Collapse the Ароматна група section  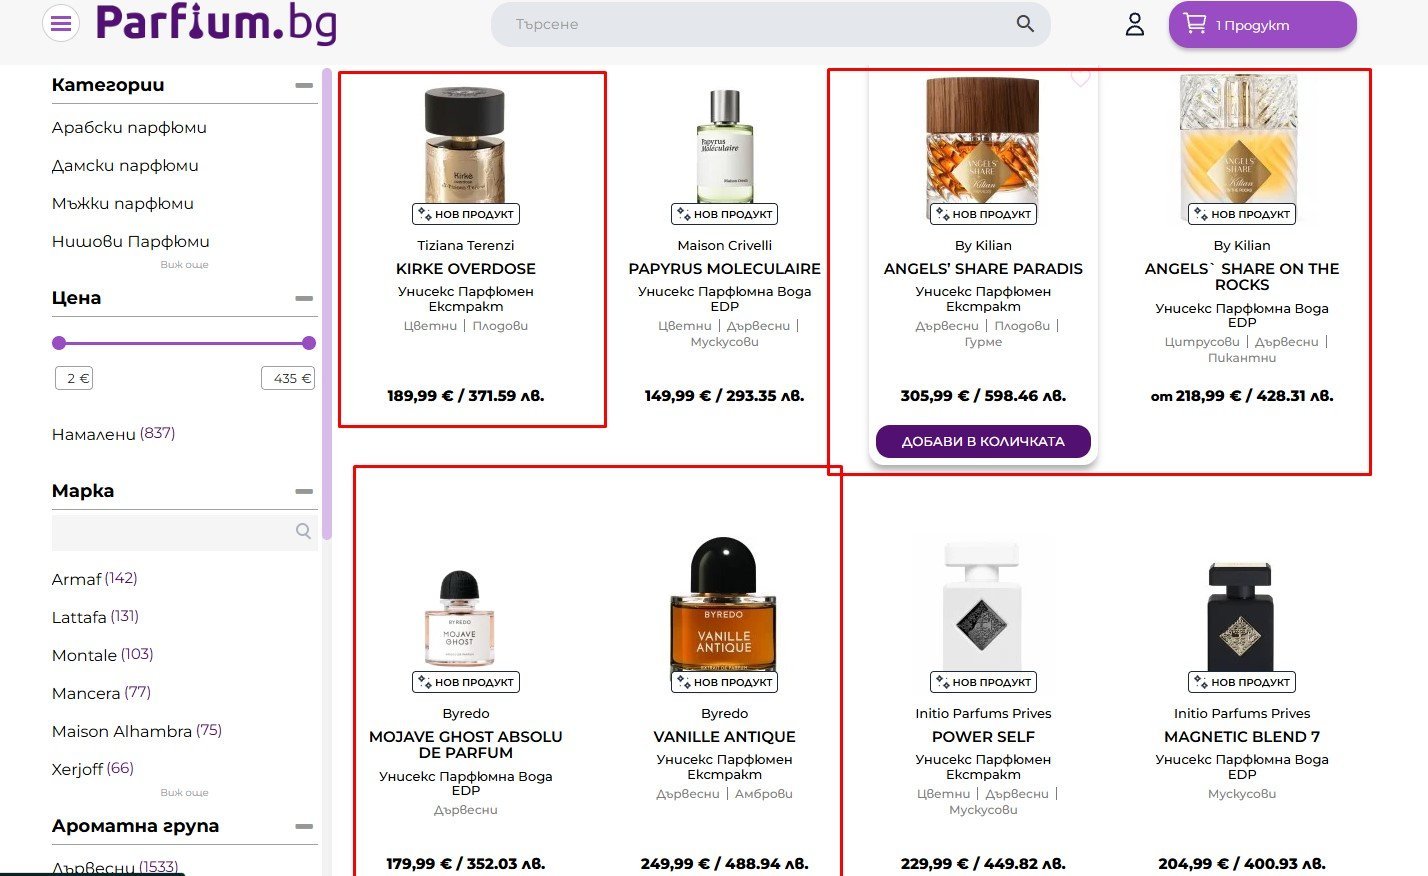304,826
